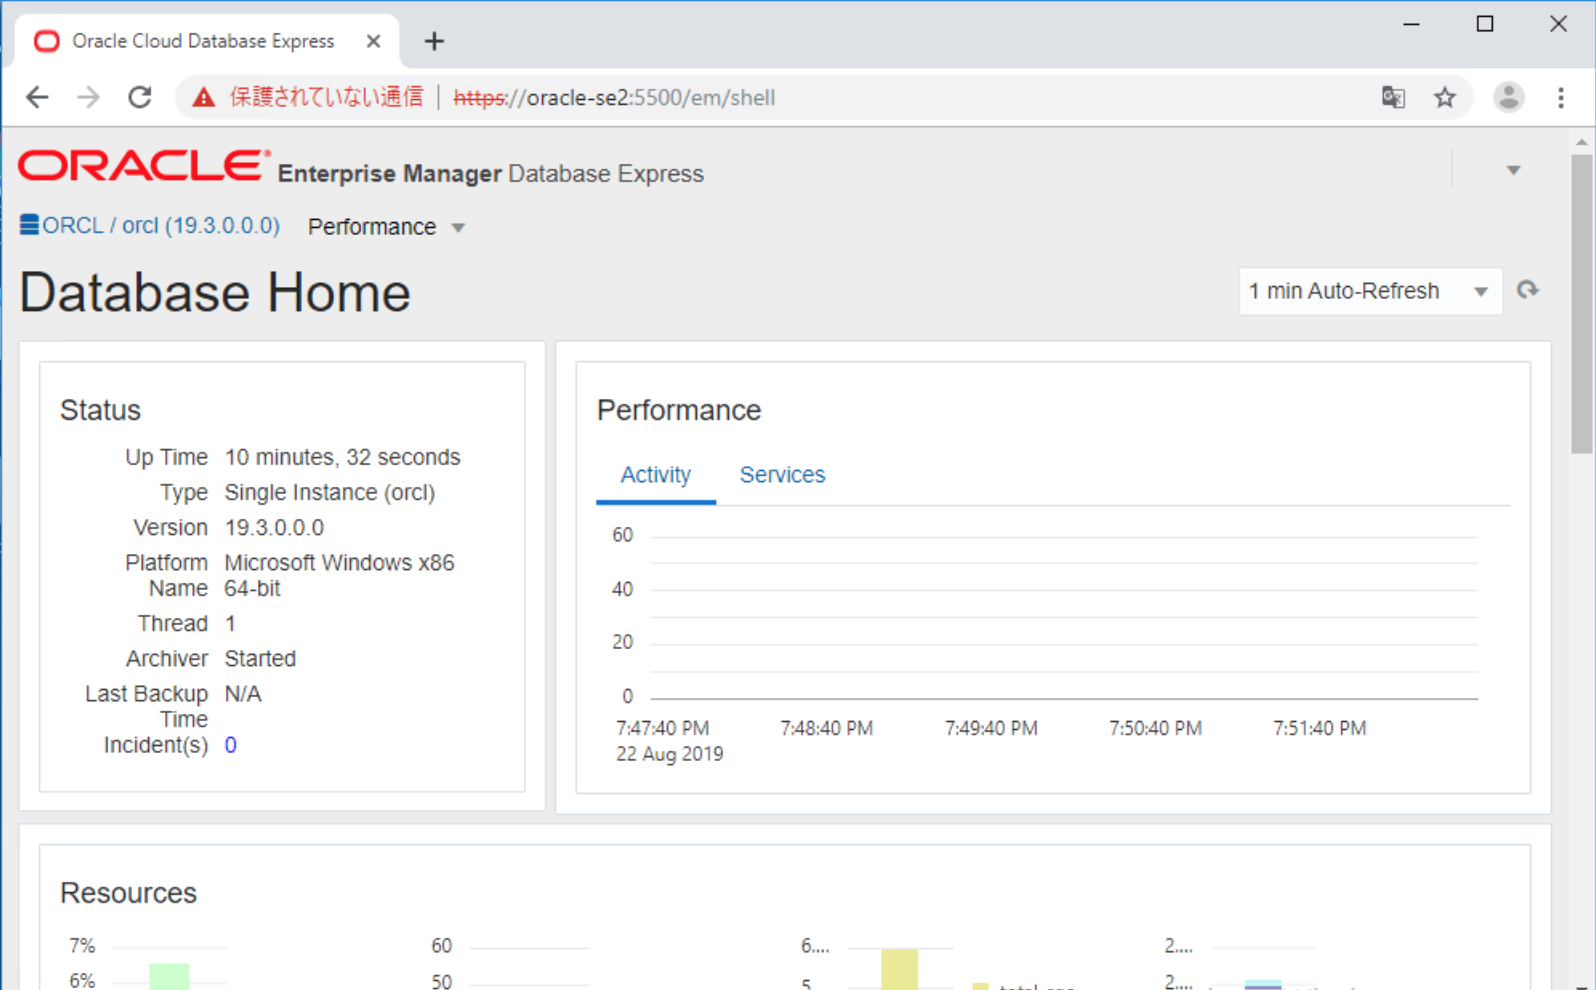
Task: Open Chrome three-dot menu
Action: click(1560, 97)
